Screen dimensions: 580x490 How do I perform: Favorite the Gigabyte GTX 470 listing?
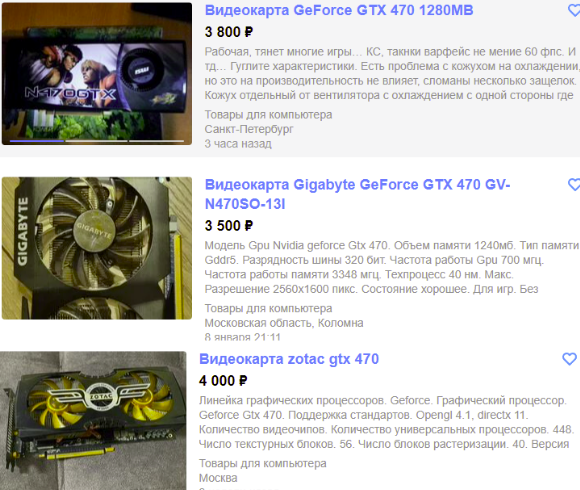pyautogui.click(x=574, y=184)
